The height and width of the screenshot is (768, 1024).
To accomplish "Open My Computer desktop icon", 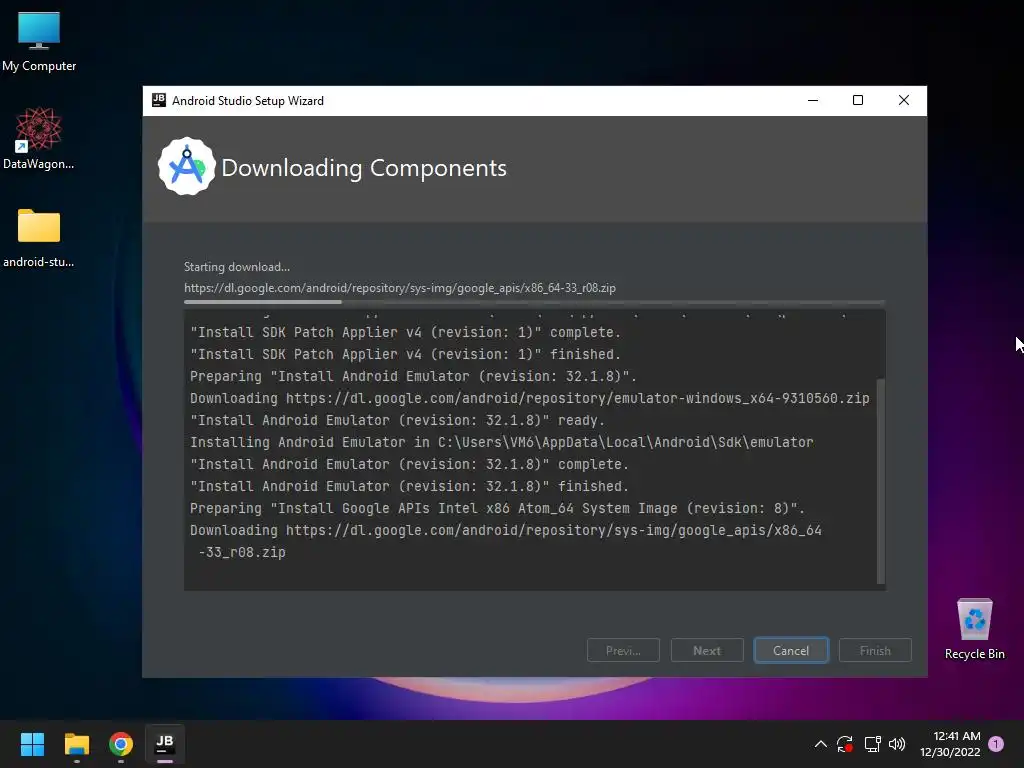I will (x=39, y=41).
